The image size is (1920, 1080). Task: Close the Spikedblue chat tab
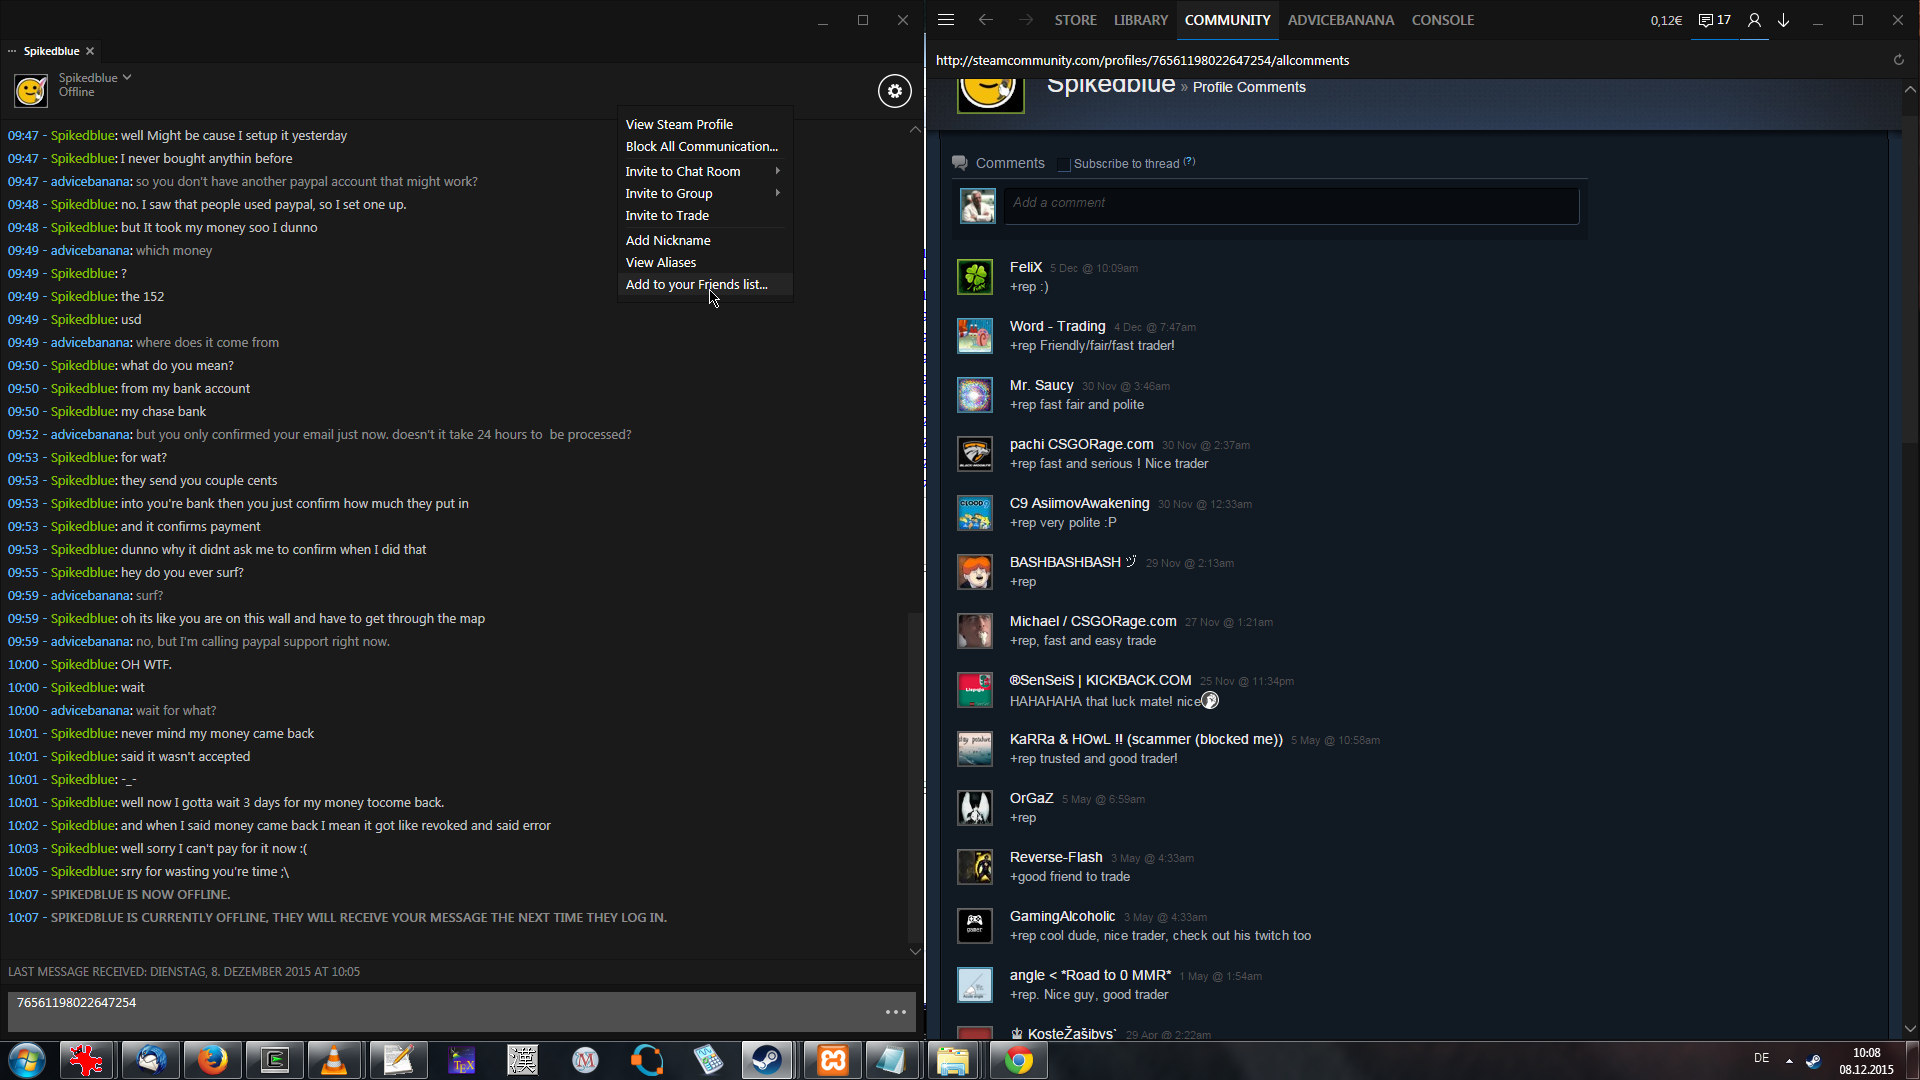tap(90, 51)
